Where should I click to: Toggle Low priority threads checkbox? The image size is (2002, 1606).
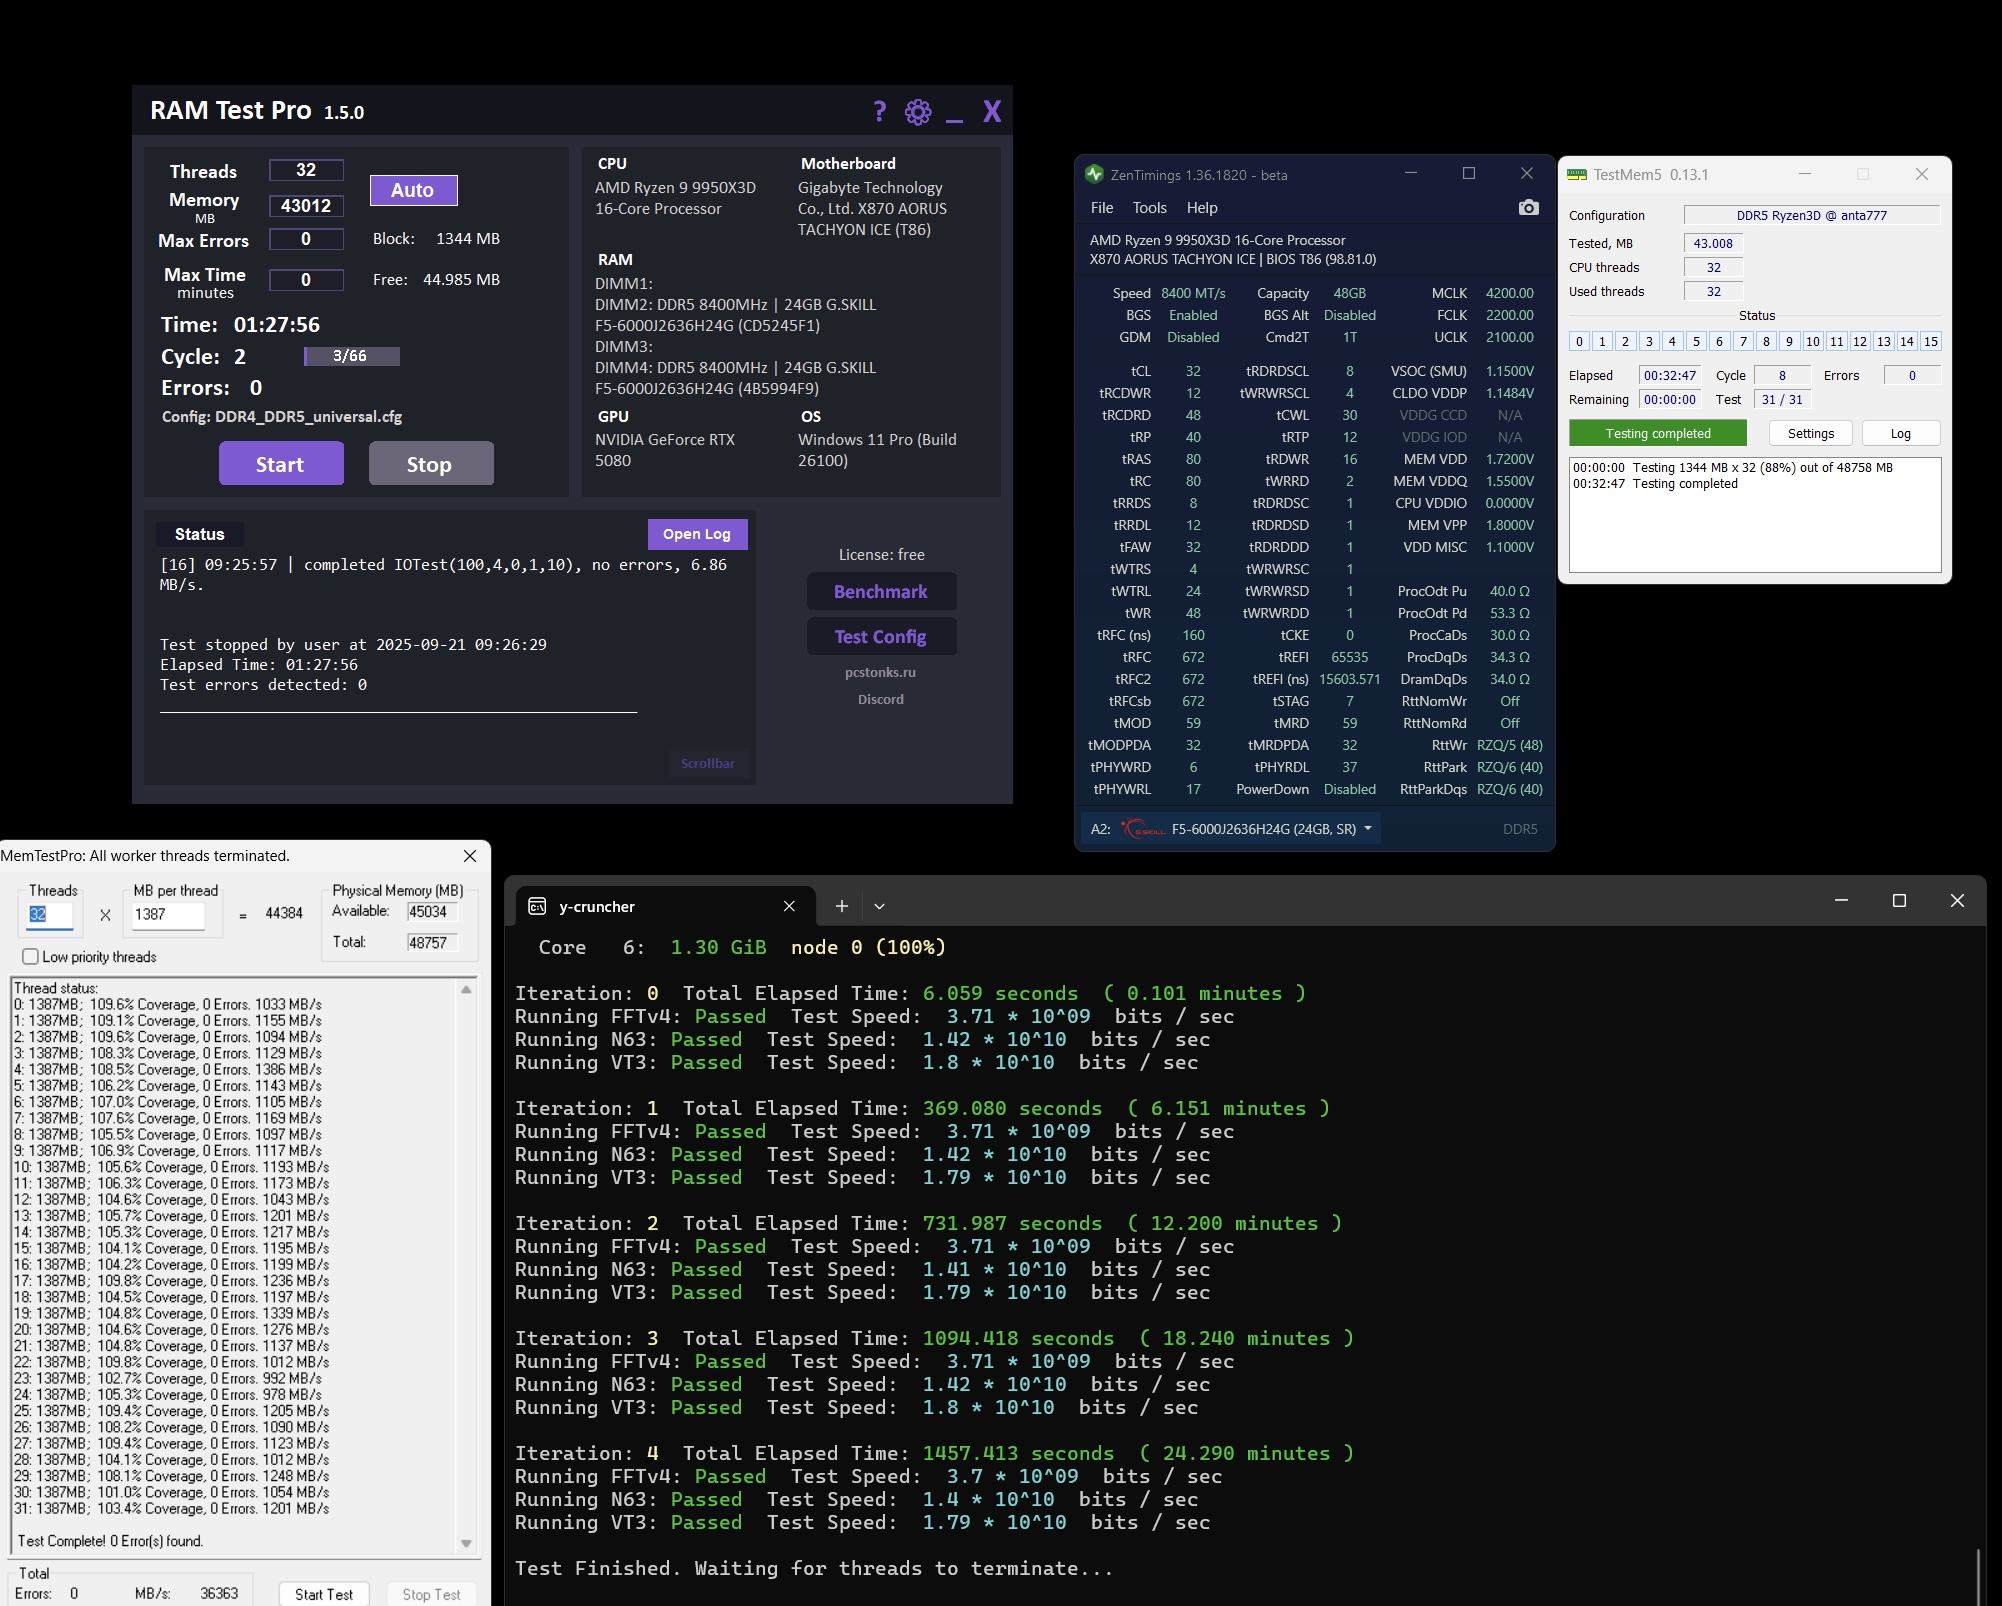[x=31, y=957]
